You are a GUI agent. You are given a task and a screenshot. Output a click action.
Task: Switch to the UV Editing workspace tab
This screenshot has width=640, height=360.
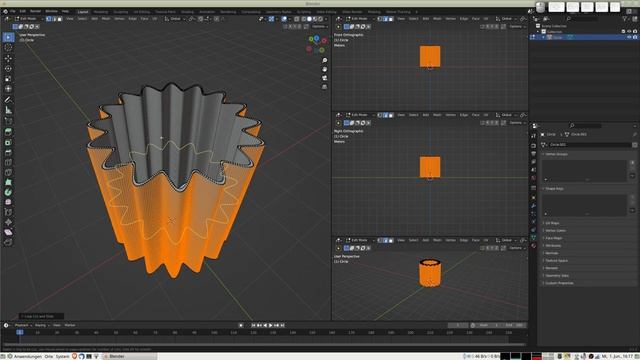(x=142, y=12)
